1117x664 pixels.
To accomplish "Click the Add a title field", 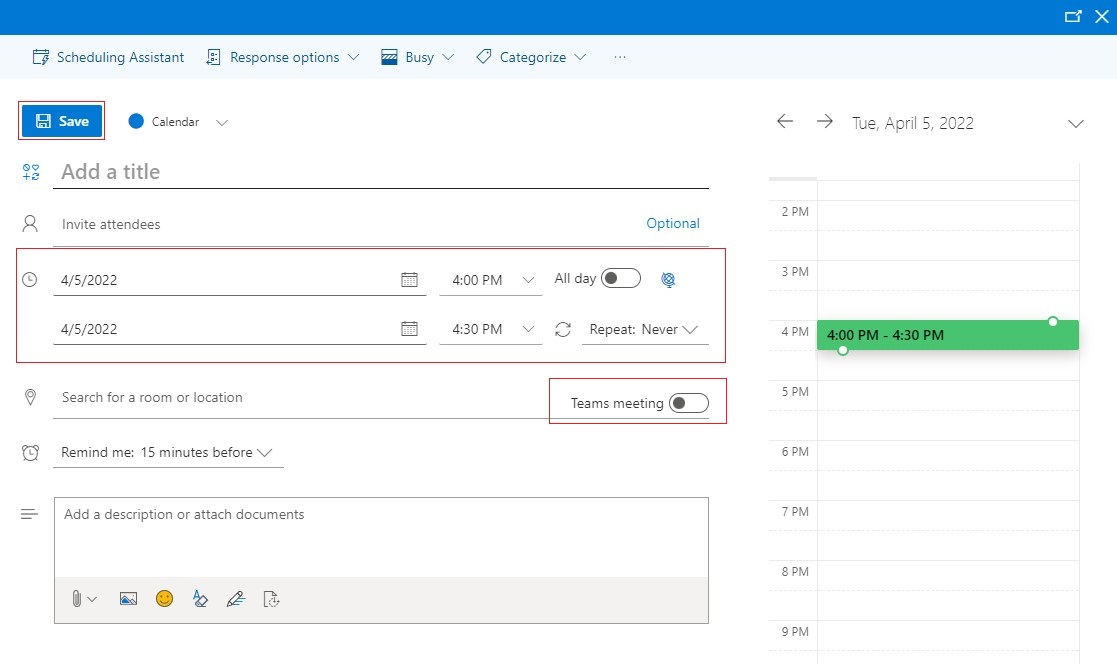I will coord(380,172).
